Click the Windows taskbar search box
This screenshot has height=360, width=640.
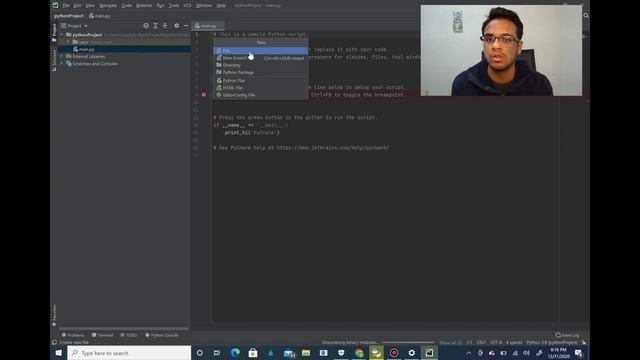[x=129, y=353]
